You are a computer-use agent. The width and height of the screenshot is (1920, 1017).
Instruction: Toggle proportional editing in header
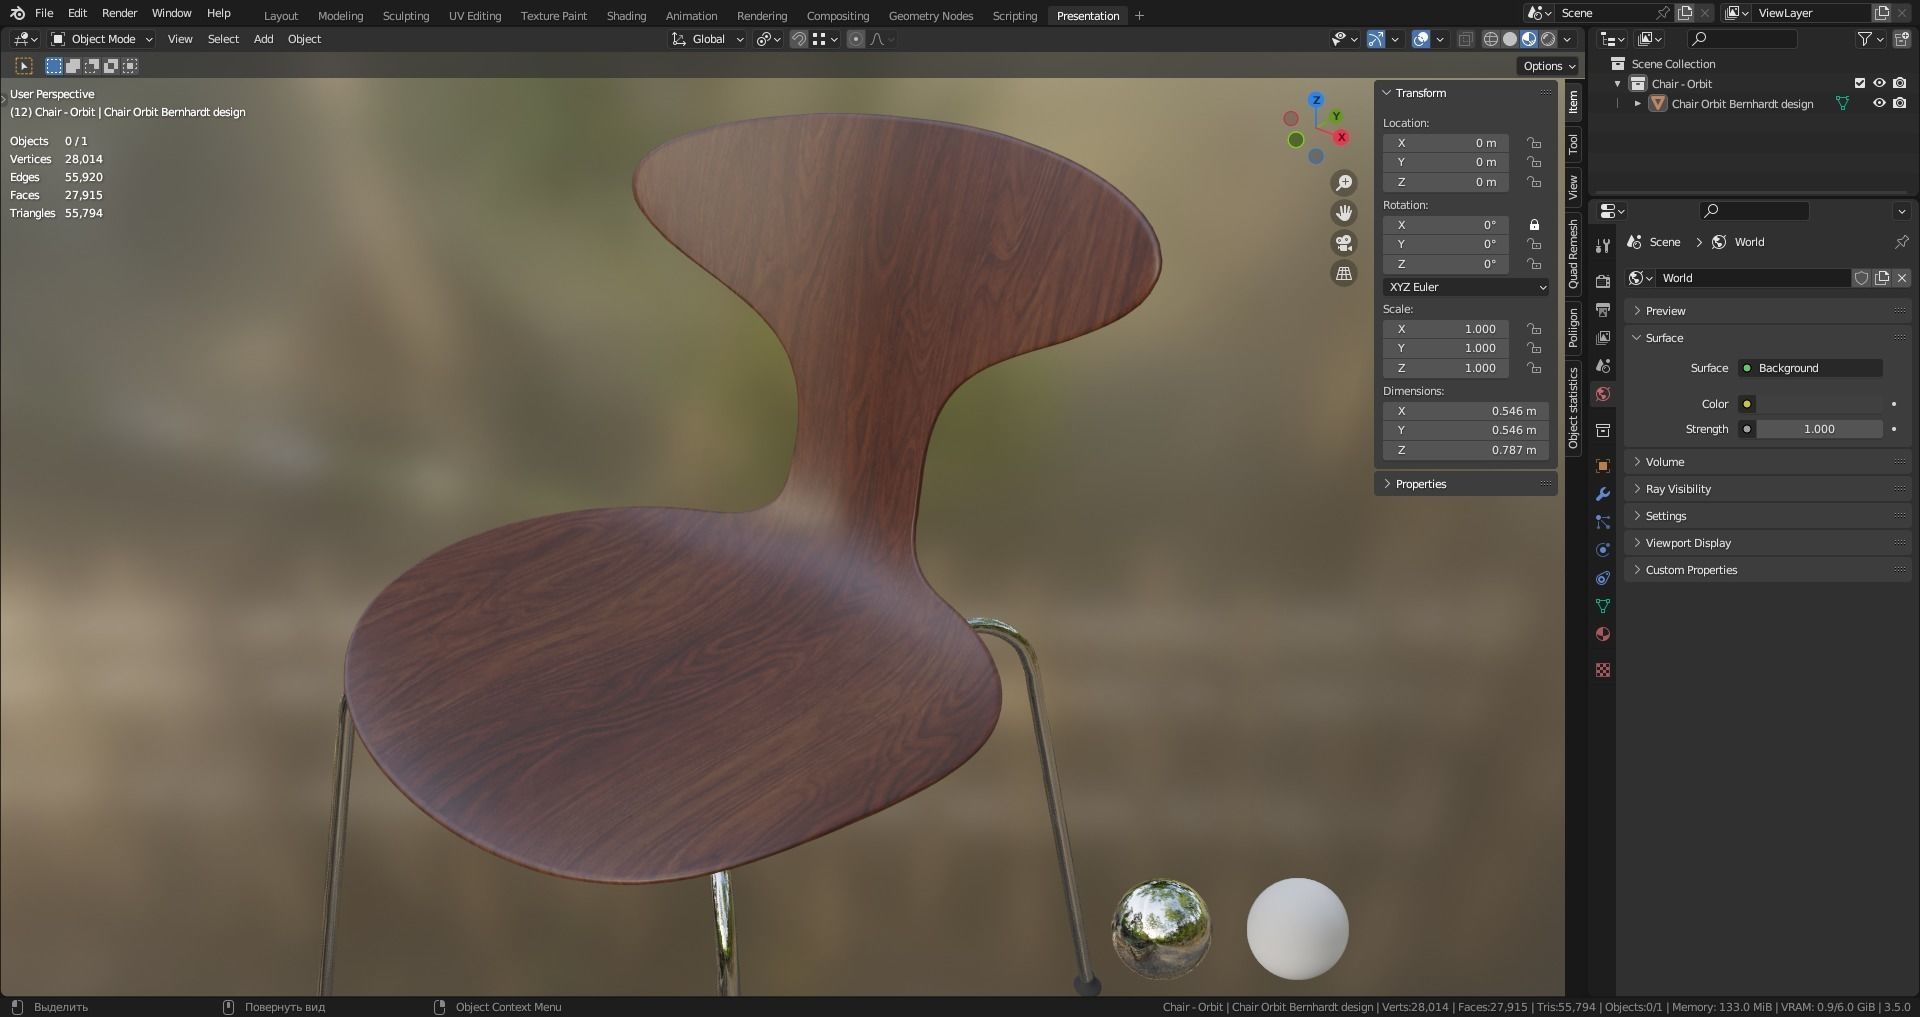coord(856,39)
